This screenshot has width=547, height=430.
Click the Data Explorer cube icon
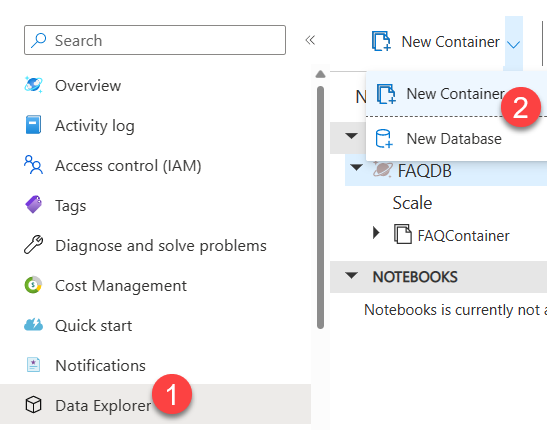pos(33,405)
